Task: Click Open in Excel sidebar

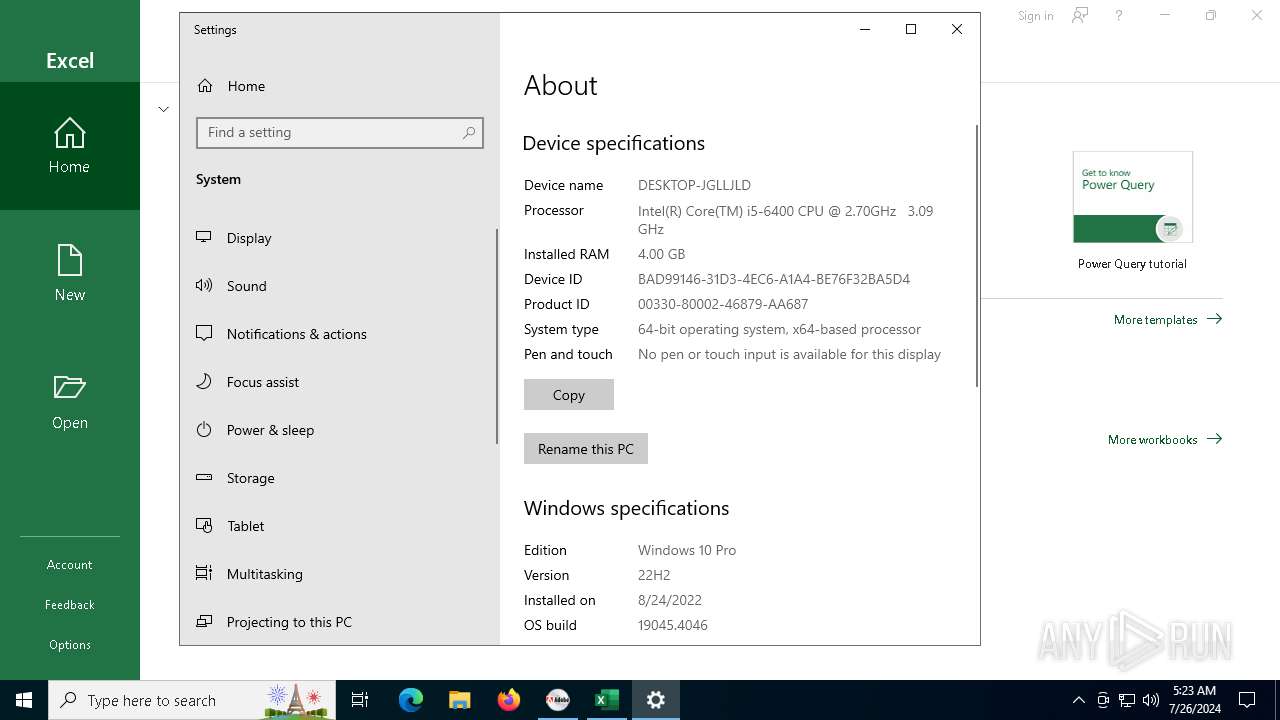Action: (x=70, y=402)
